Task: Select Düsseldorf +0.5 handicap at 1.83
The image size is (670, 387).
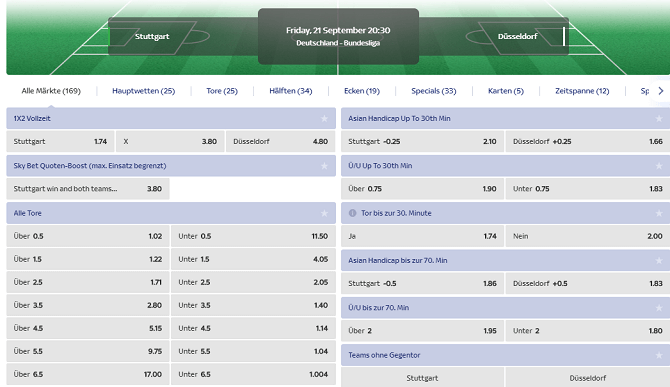Action: (588, 284)
